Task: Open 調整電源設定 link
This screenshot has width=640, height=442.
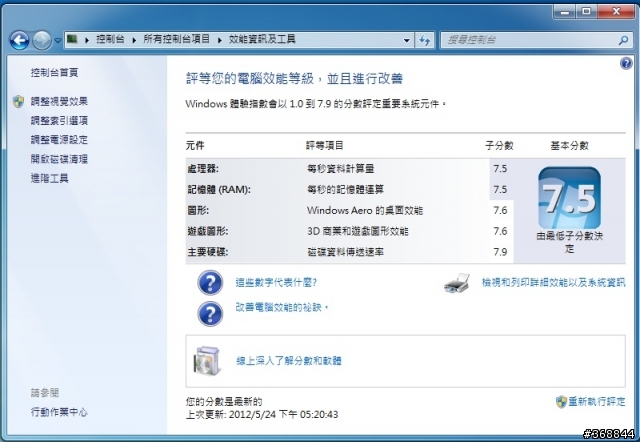Action: [59, 140]
